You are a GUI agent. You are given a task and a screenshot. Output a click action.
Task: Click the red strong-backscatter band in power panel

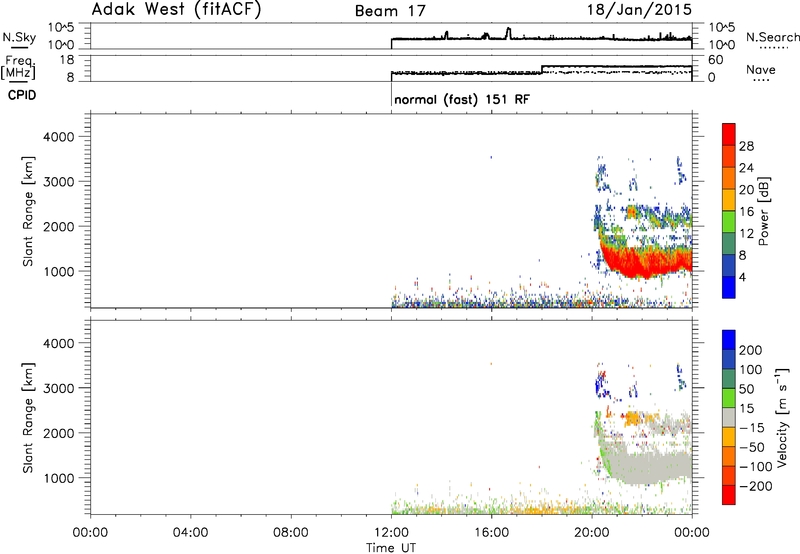pyautogui.click(x=645, y=262)
